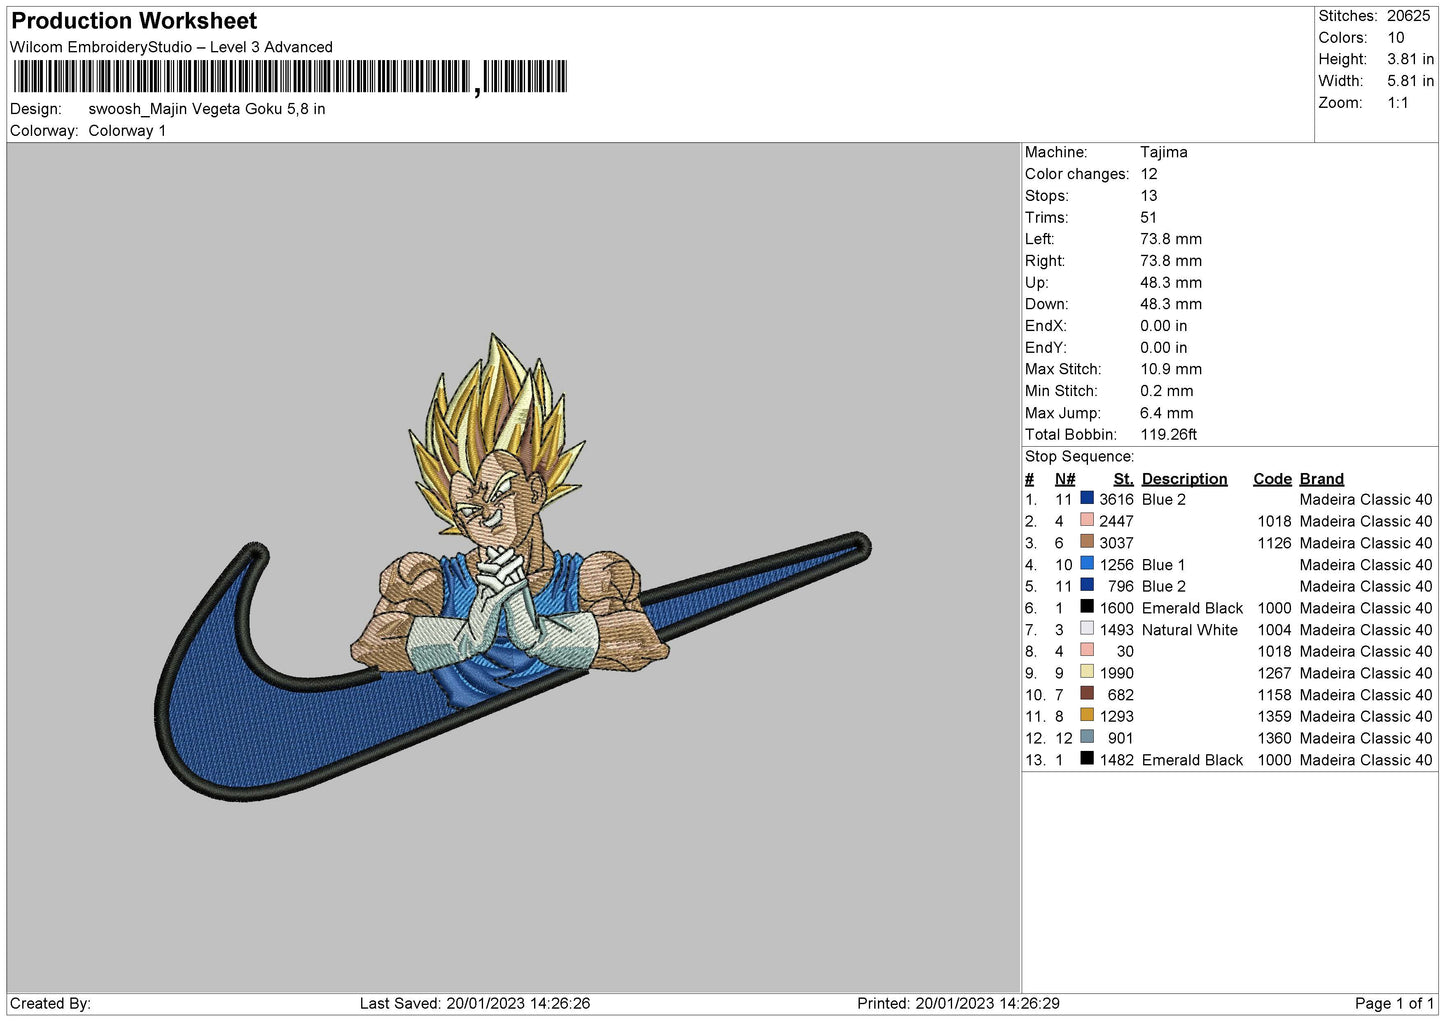
Task: Pick the Blue 1 color swatch
Action: point(1086,564)
